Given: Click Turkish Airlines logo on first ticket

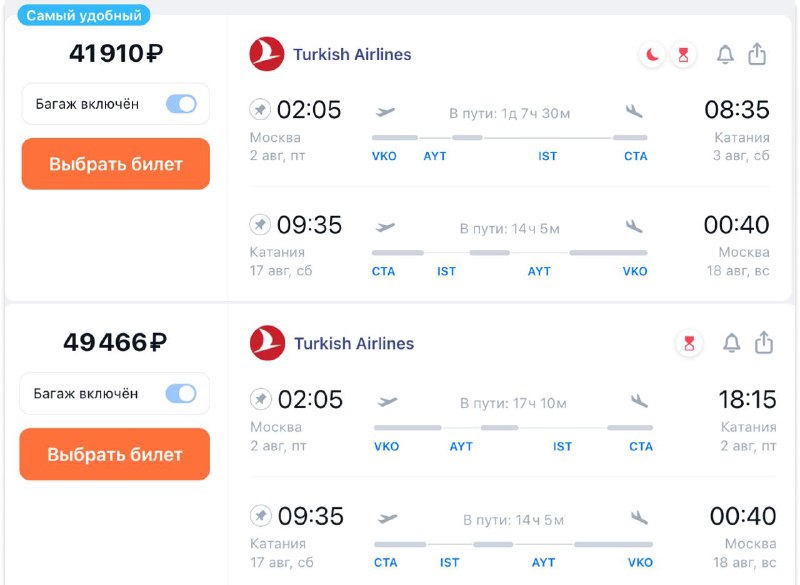Looking at the screenshot, I should (x=267, y=54).
